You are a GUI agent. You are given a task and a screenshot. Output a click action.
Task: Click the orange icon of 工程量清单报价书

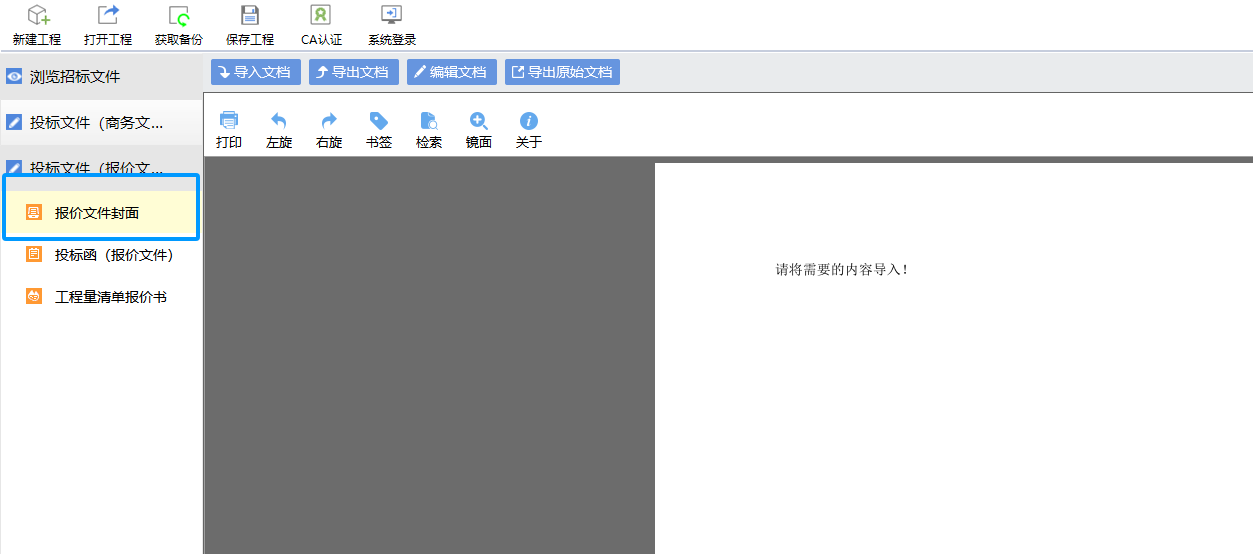click(x=34, y=297)
